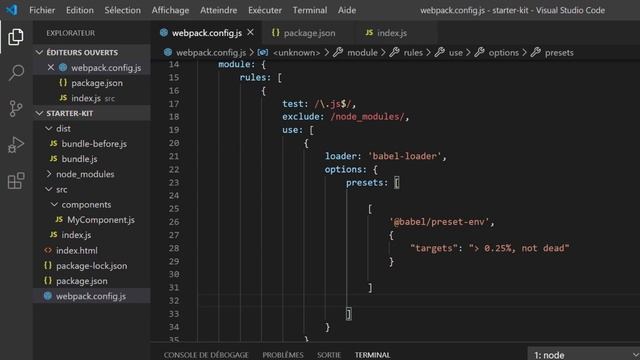
Task: Click wrench icon before rules breadcrumb
Action: click(x=394, y=52)
